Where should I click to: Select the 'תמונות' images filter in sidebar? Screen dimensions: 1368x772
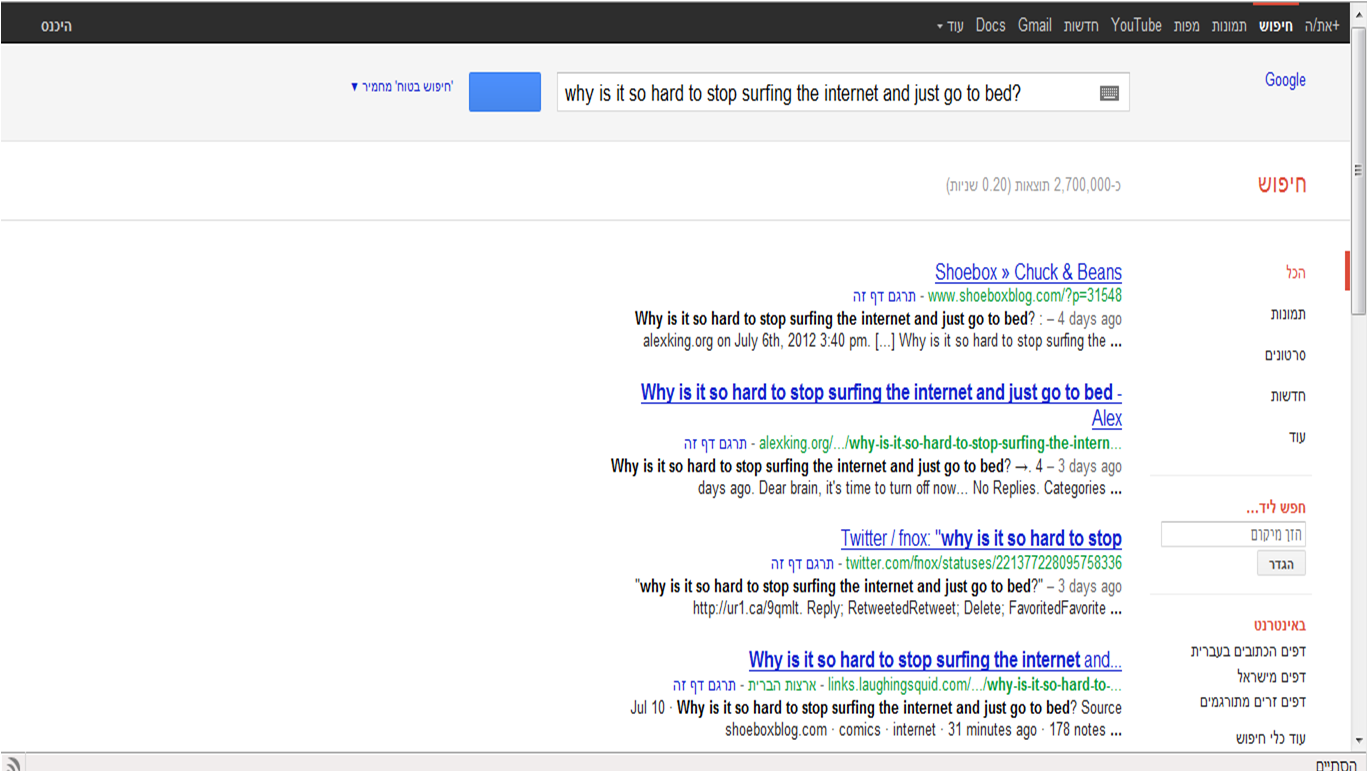[1288, 314]
